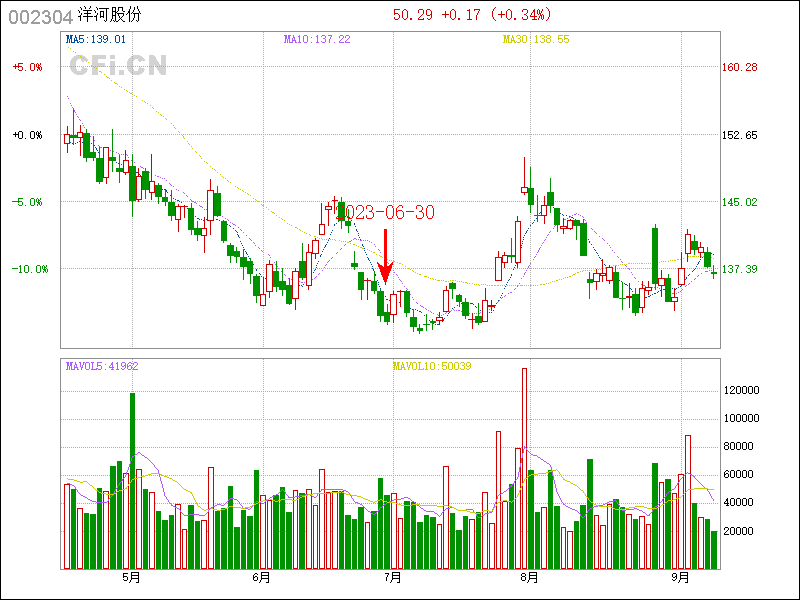Select the MA10:137.22 indicator label
The height and width of the screenshot is (600, 800).
[316, 39]
